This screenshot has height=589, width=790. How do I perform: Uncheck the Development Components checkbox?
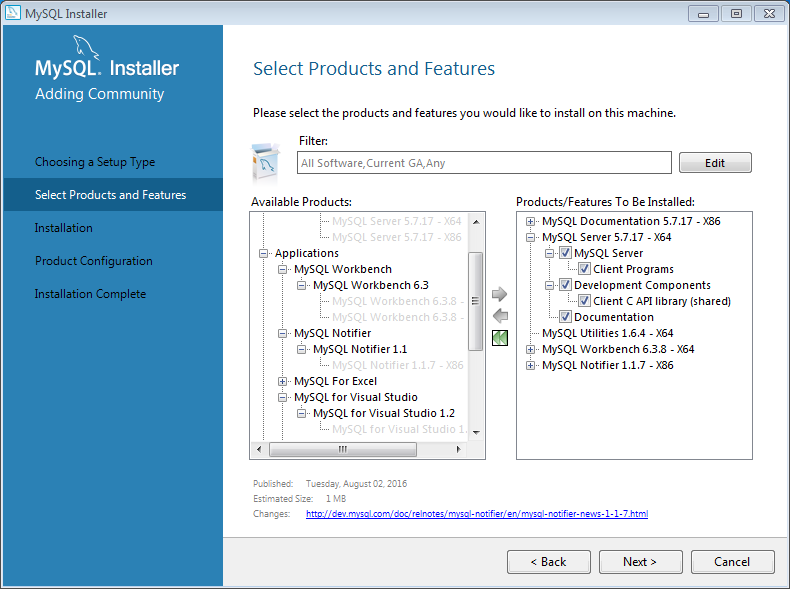(565, 285)
